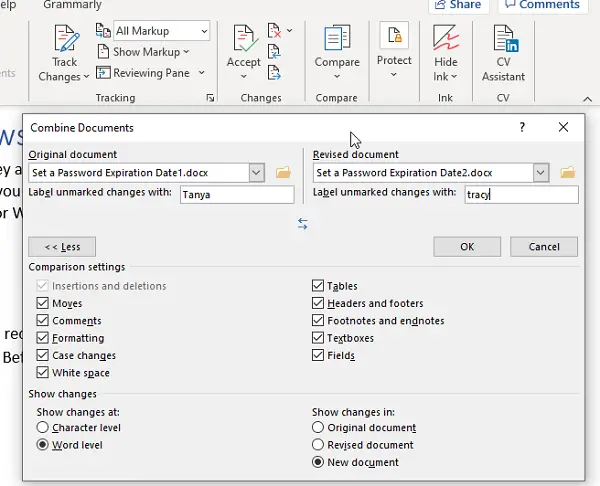Expand Track Changes dropdown arrow
Image resolution: width=600 pixels, height=486 pixels.
[x=86, y=77]
